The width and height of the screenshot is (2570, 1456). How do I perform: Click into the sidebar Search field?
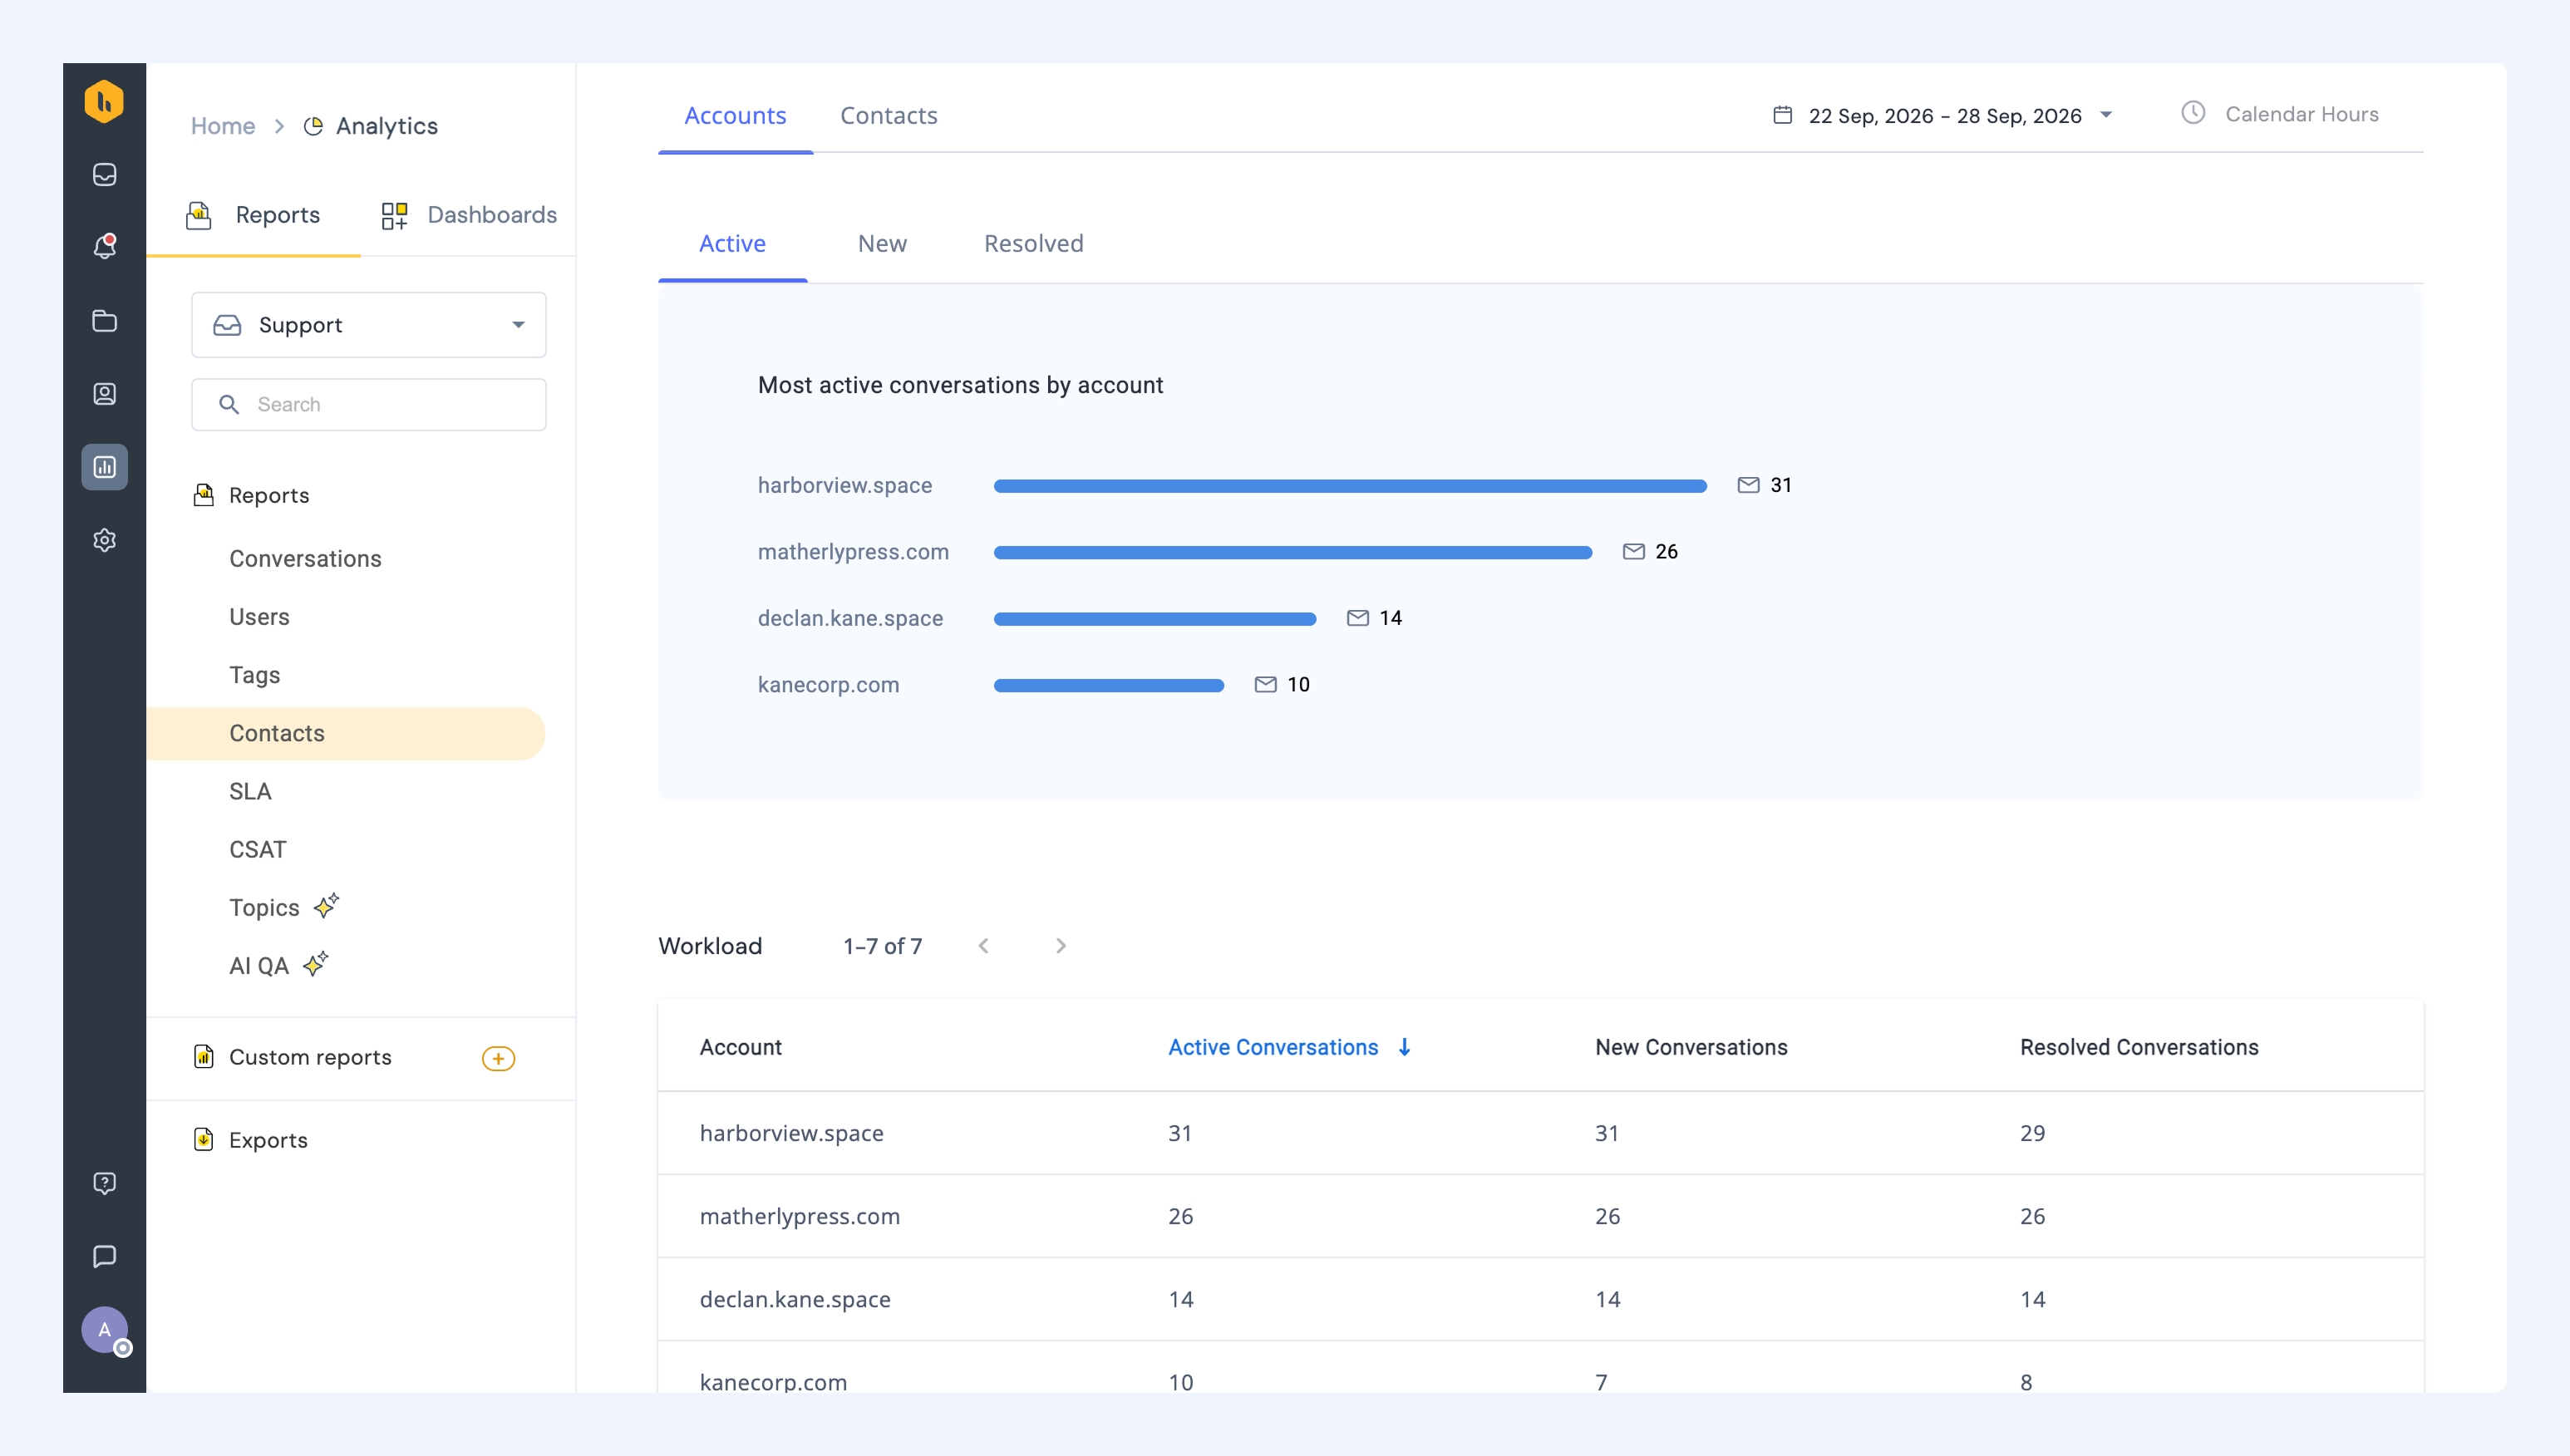[369, 404]
